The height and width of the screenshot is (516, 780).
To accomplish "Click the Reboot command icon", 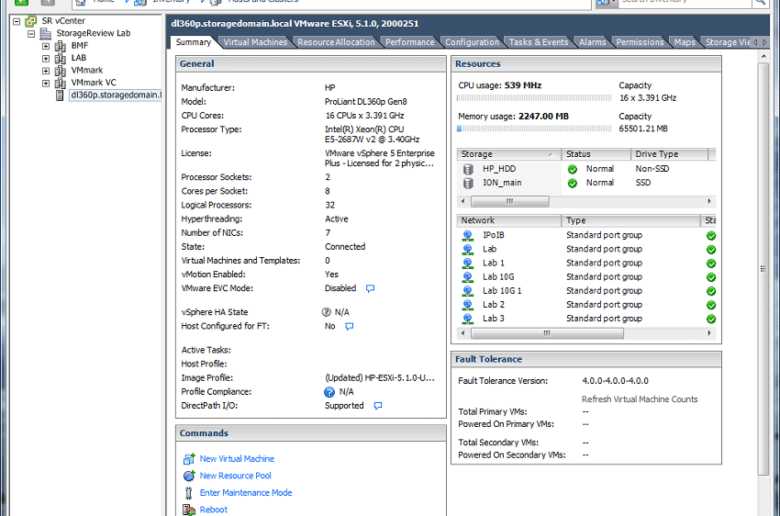I will (x=189, y=510).
